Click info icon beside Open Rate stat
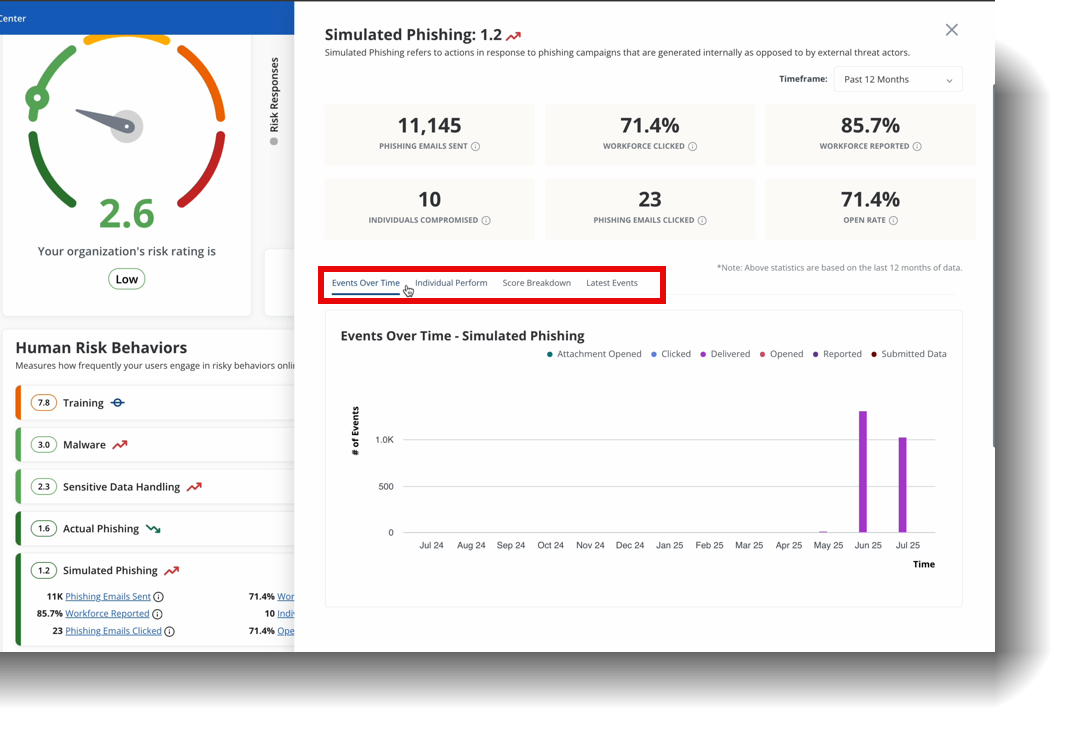The height and width of the screenshot is (747, 1090). coord(893,221)
